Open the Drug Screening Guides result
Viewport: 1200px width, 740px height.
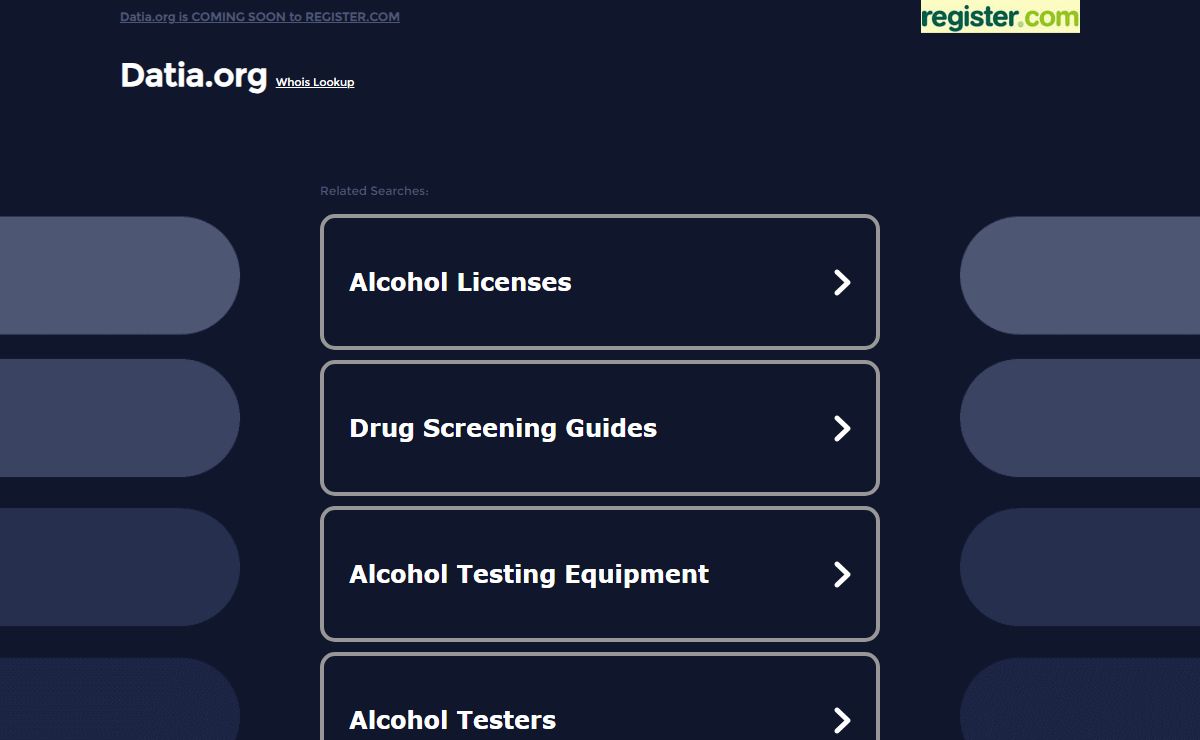pyautogui.click(x=600, y=428)
